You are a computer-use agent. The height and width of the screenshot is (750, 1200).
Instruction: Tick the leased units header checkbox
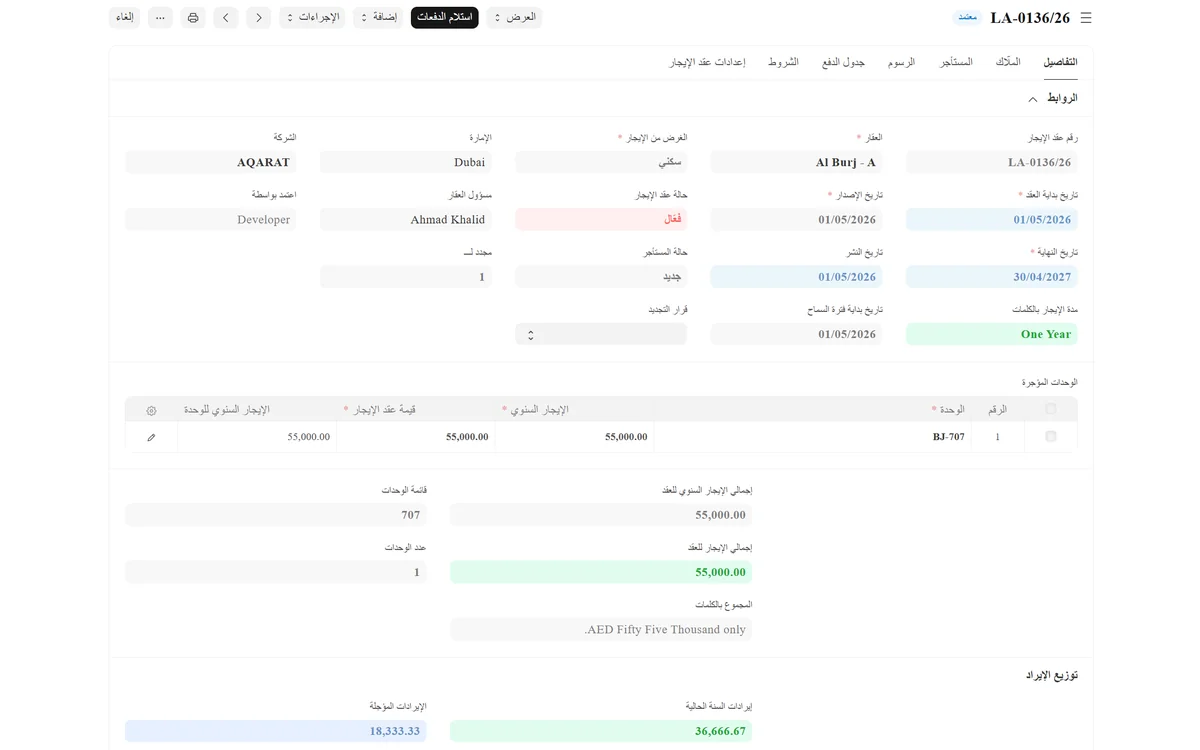pos(1050,409)
